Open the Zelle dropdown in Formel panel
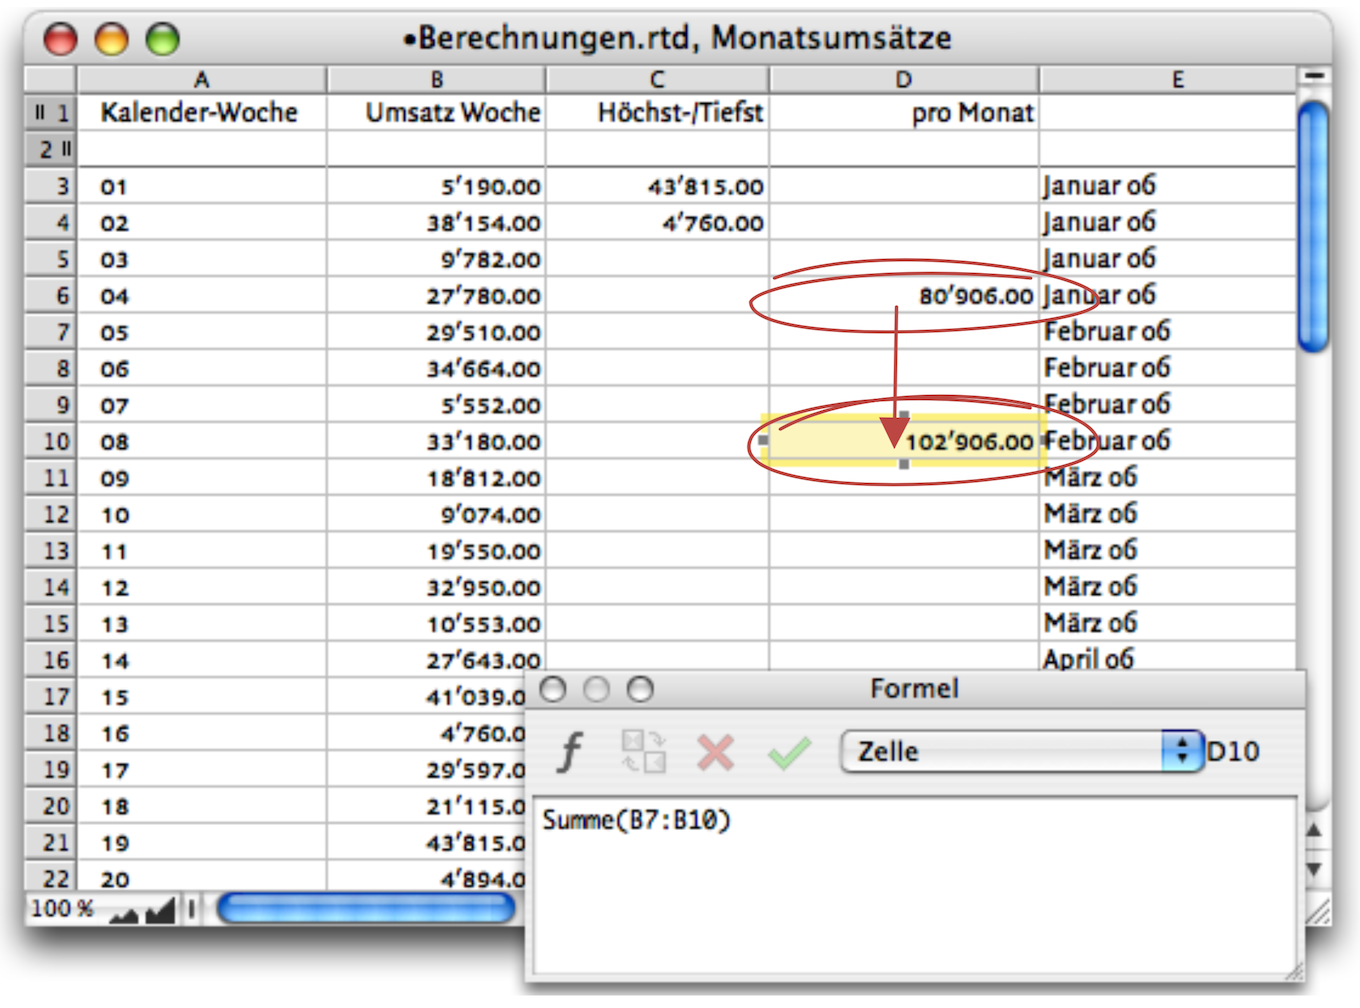The width and height of the screenshot is (1360, 1008). [x=1021, y=751]
